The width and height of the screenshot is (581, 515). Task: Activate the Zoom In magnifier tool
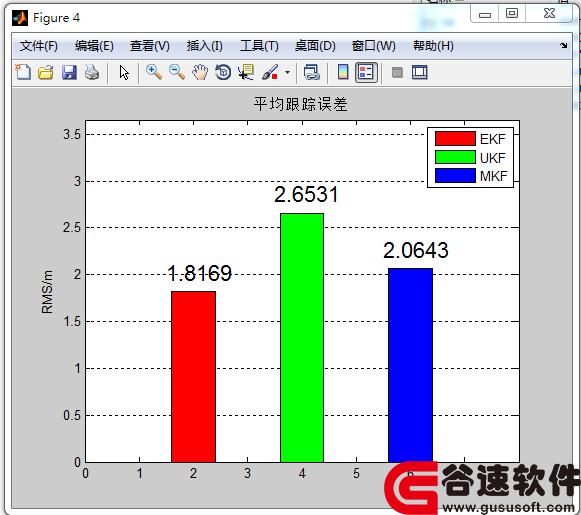(x=154, y=72)
